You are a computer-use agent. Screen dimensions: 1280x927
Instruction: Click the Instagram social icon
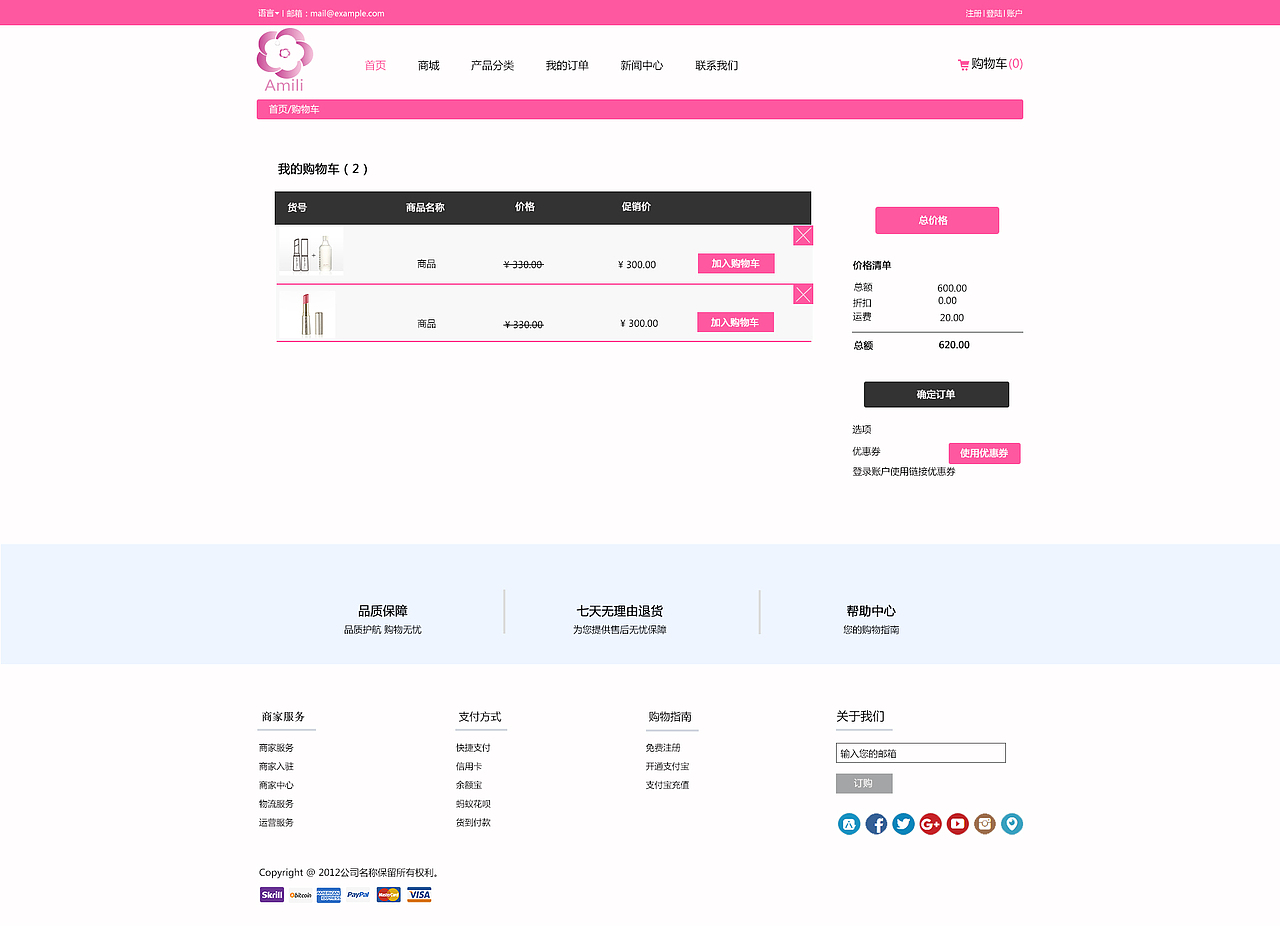click(984, 823)
